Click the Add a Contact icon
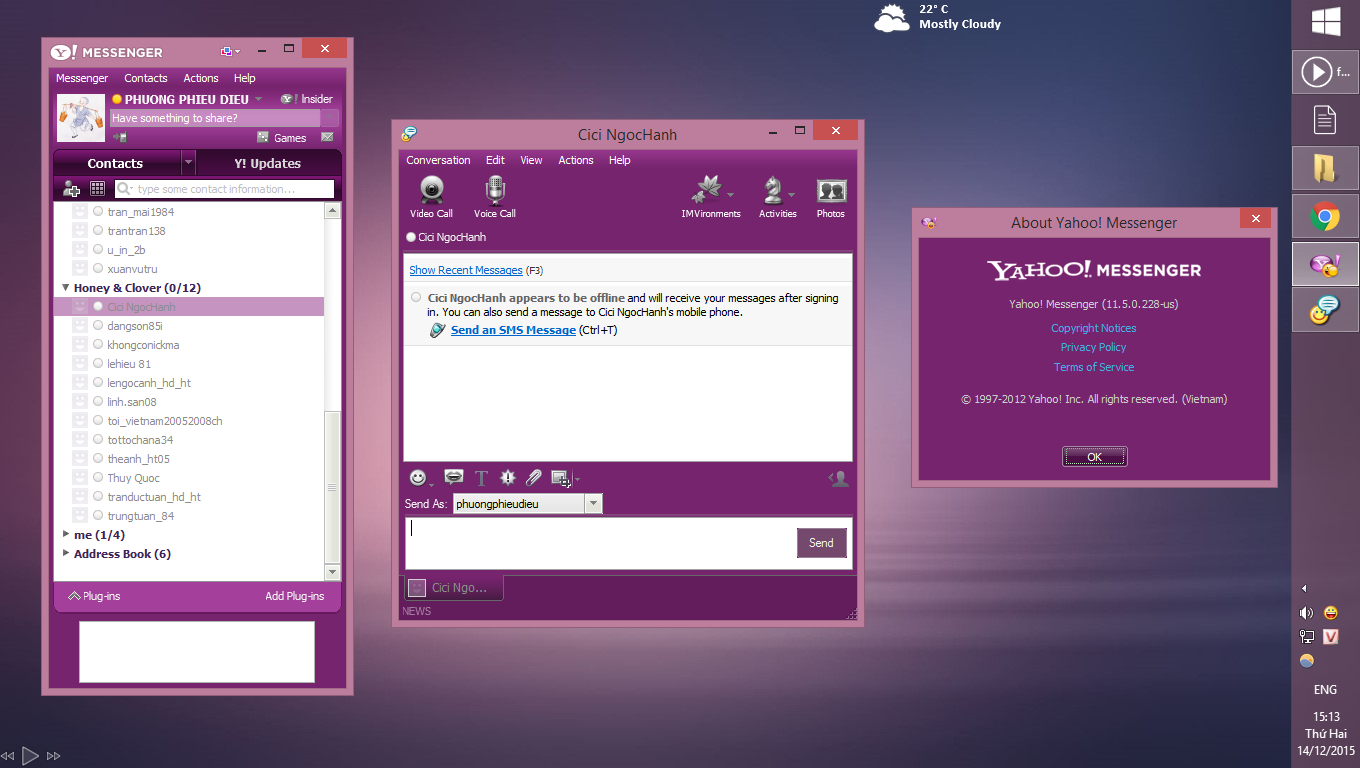This screenshot has width=1360, height=768. [71, 189]
